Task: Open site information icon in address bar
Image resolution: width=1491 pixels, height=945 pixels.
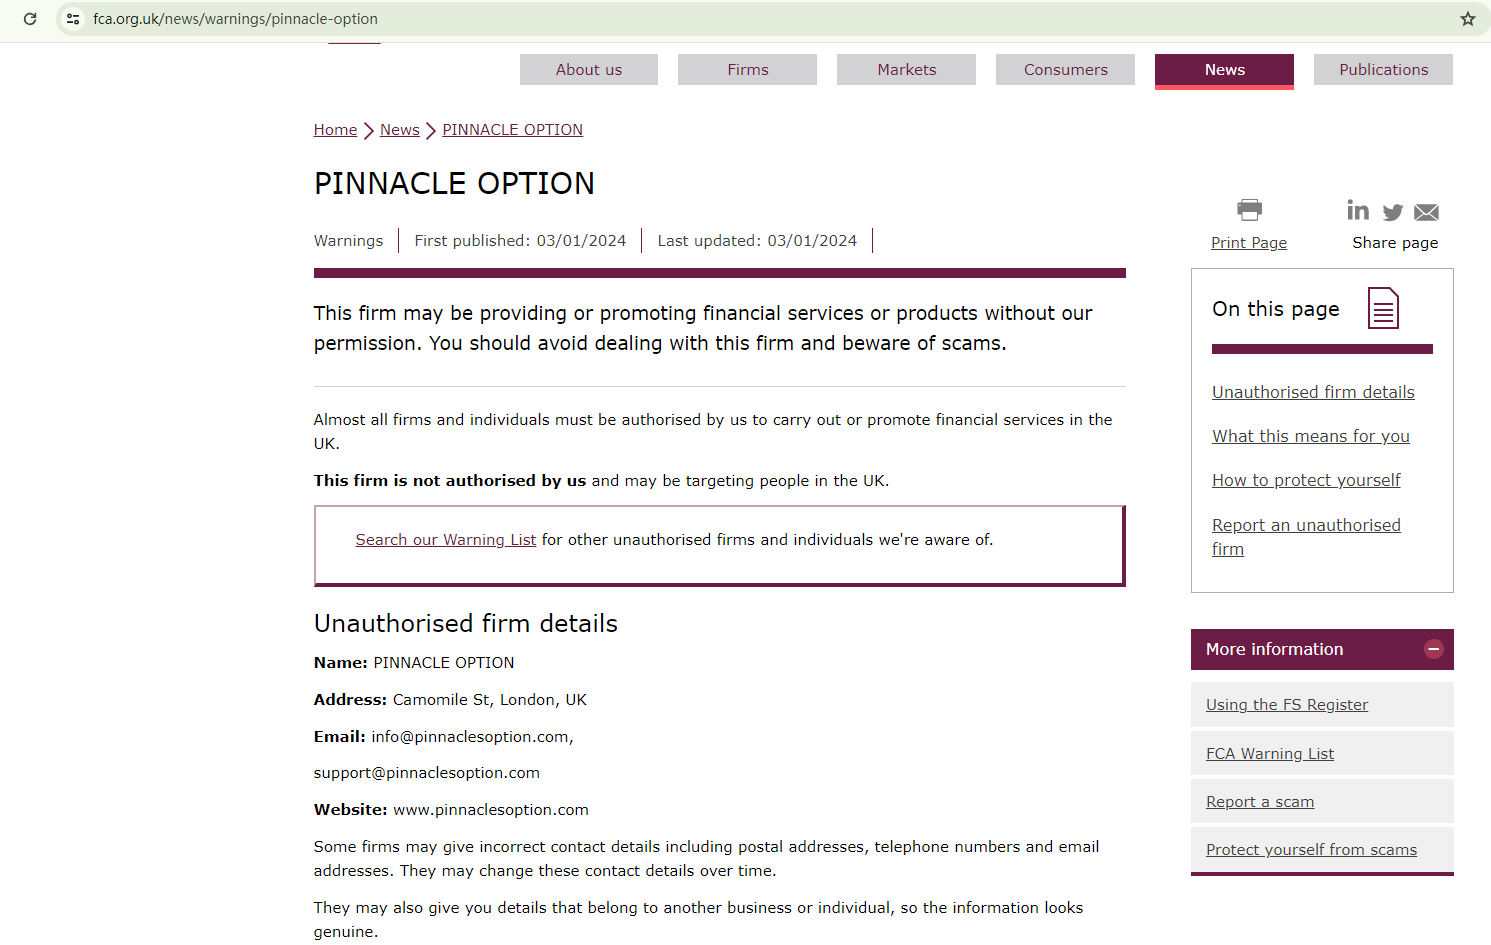Action: pos(73,19)
